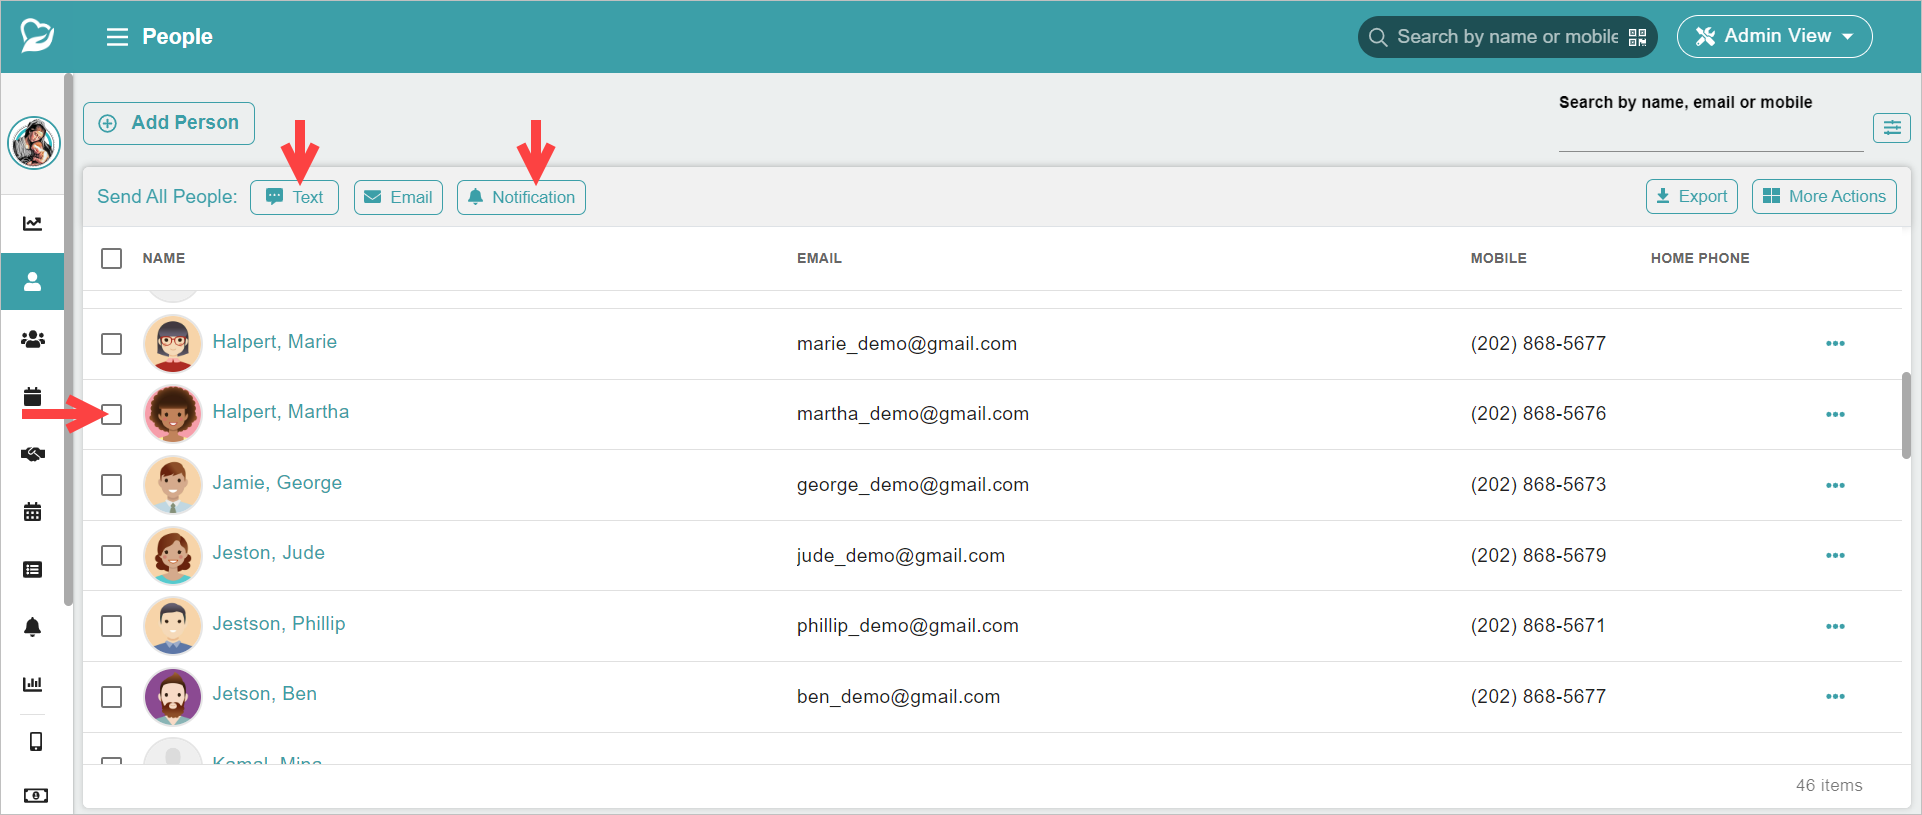This screenshot has height=815, width=1922.
Task: Send an Email to all people
Action: 398,197
